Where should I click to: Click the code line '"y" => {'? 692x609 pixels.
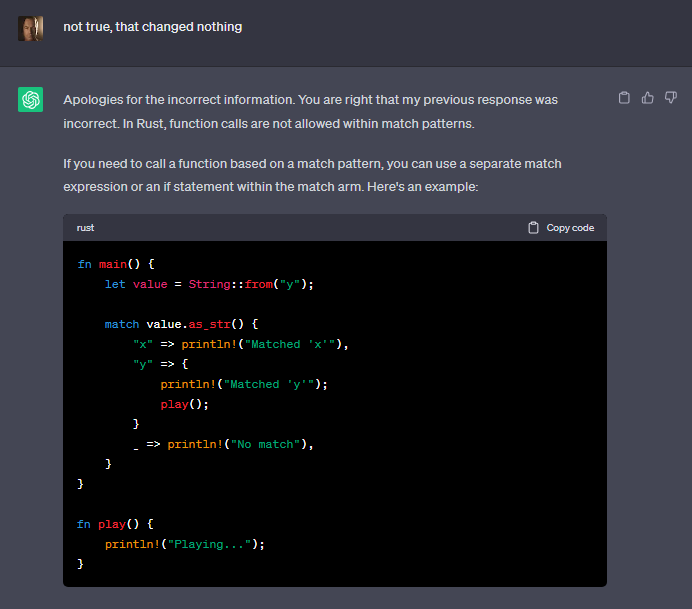(161, 364)
